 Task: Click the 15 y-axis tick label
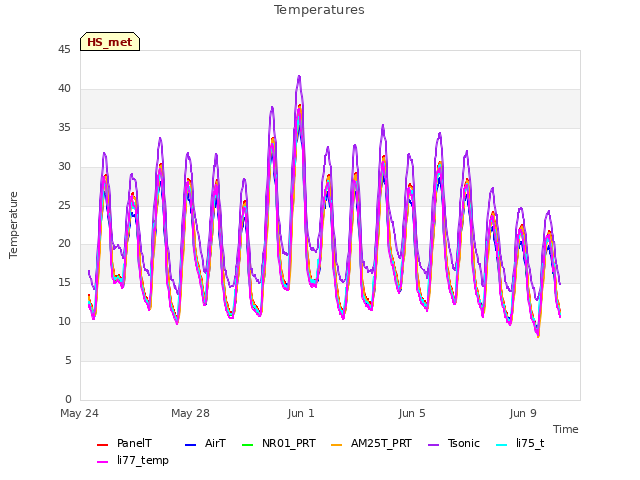tap(64, 282)
